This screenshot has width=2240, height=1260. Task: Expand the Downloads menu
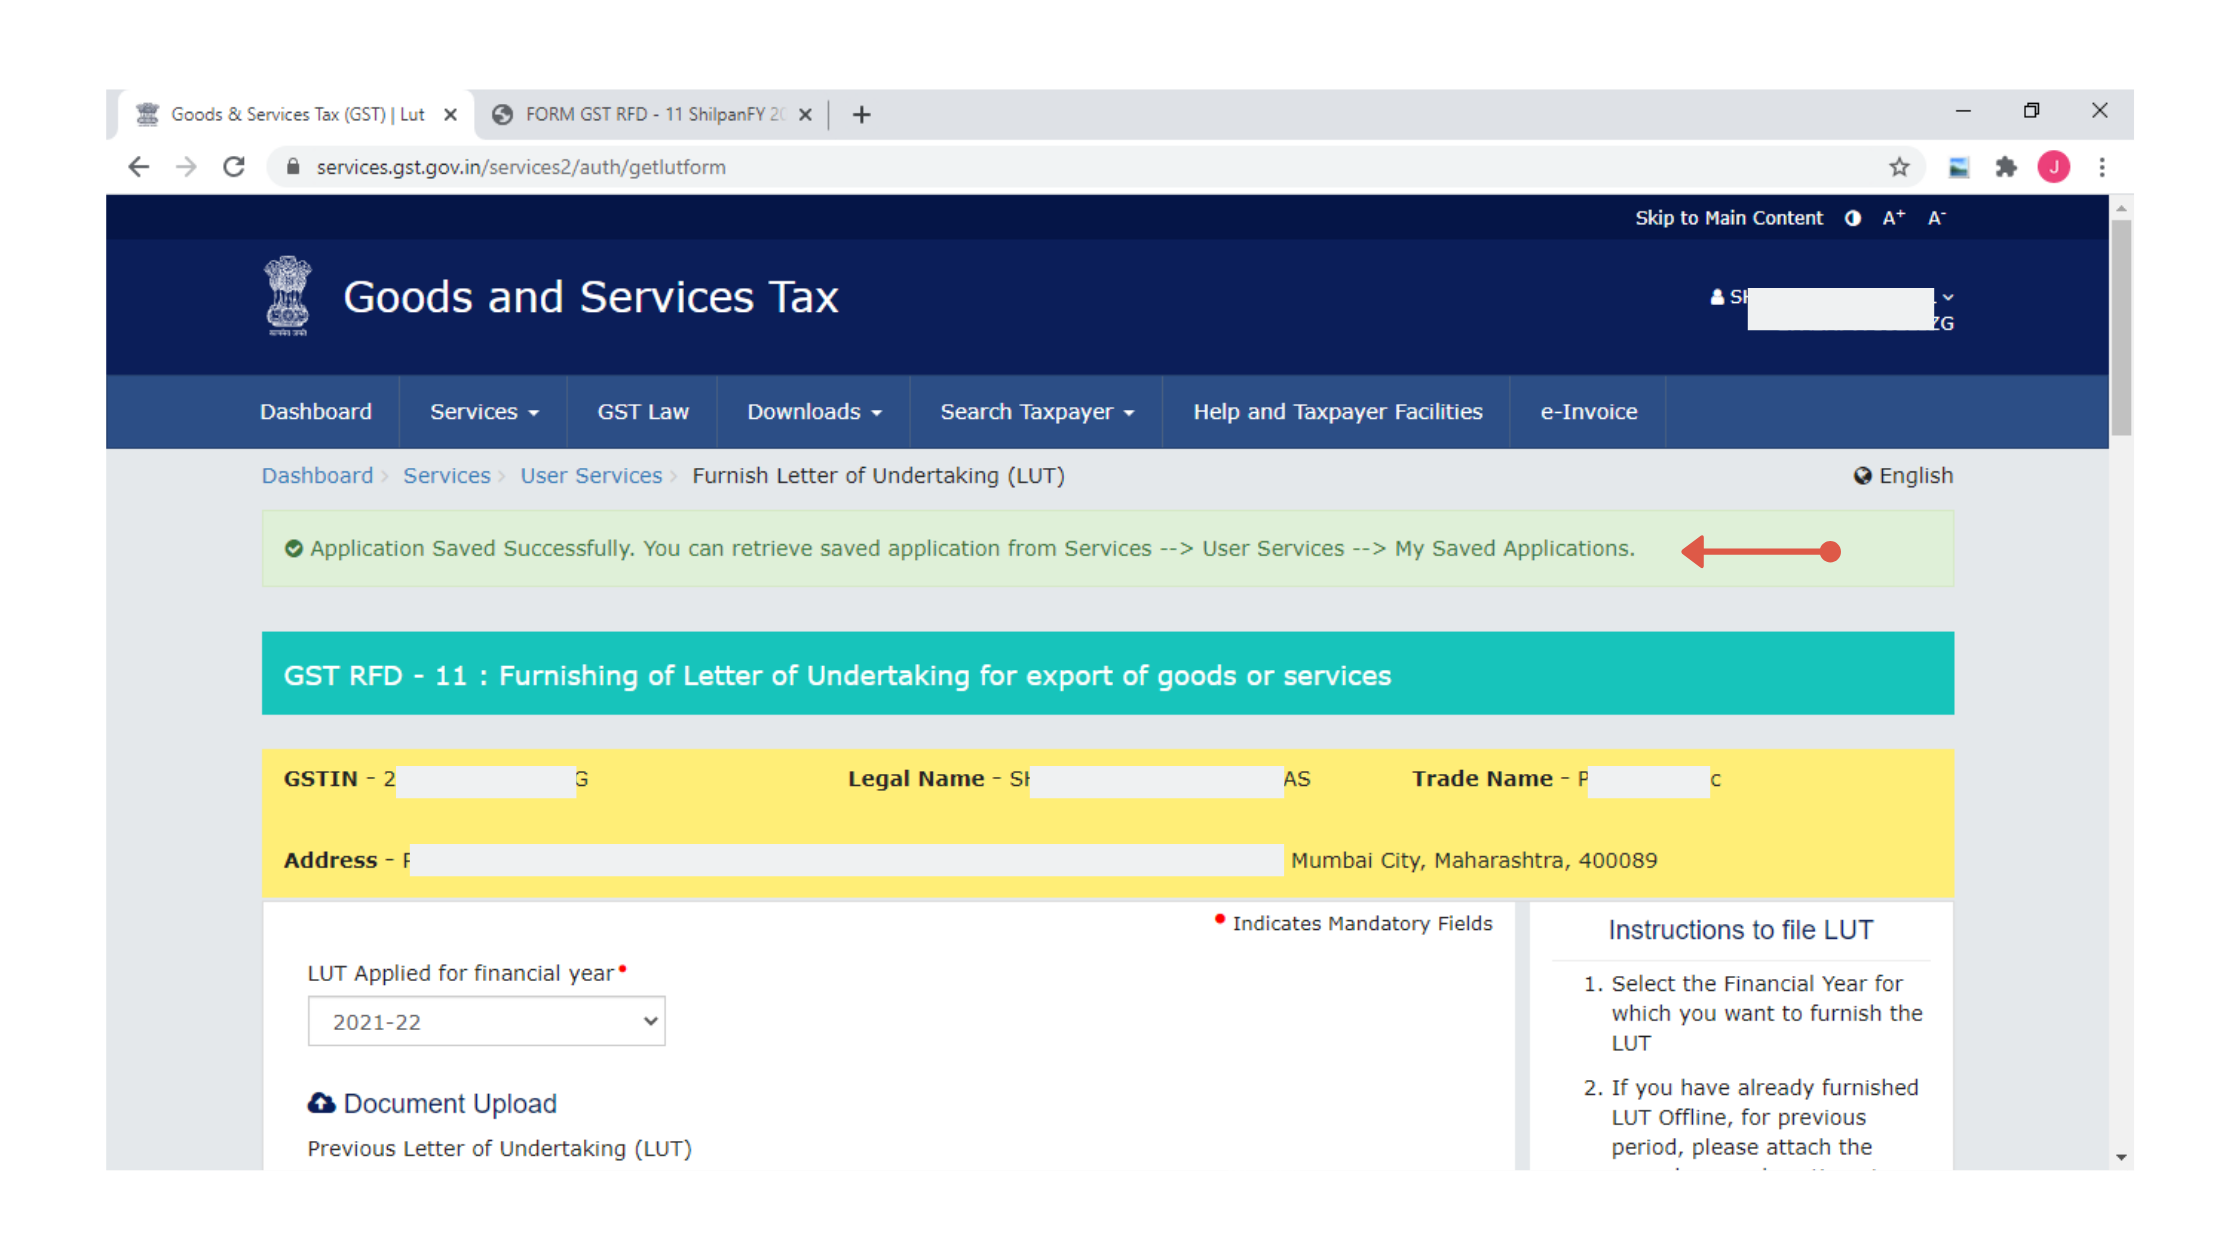(x=814, y=412)
